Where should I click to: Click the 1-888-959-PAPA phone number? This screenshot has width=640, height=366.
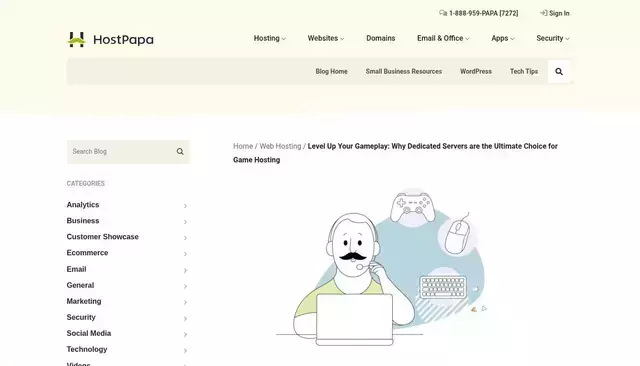coord(484,13)
